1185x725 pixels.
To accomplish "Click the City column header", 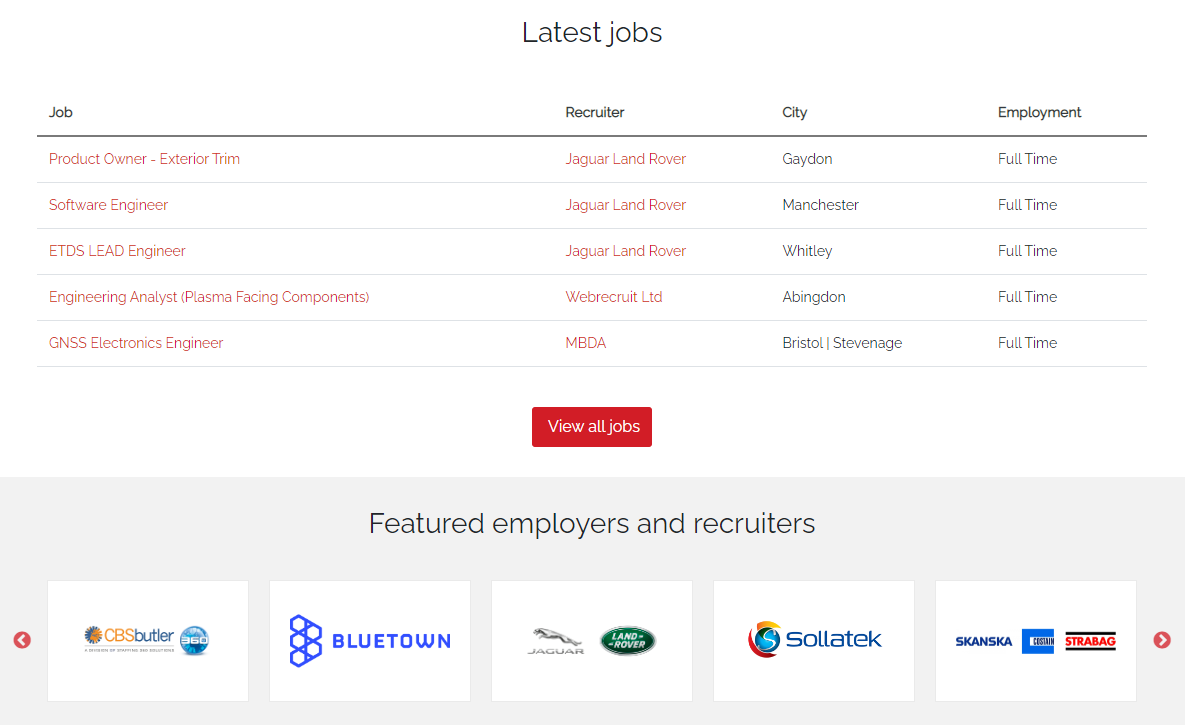I will (794, 112).
